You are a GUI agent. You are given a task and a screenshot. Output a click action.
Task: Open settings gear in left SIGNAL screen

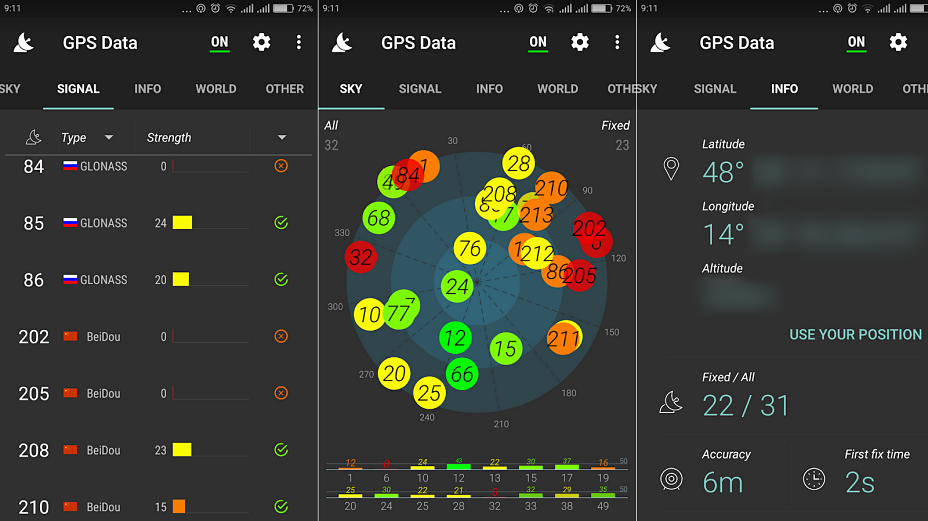coord(262,42)
